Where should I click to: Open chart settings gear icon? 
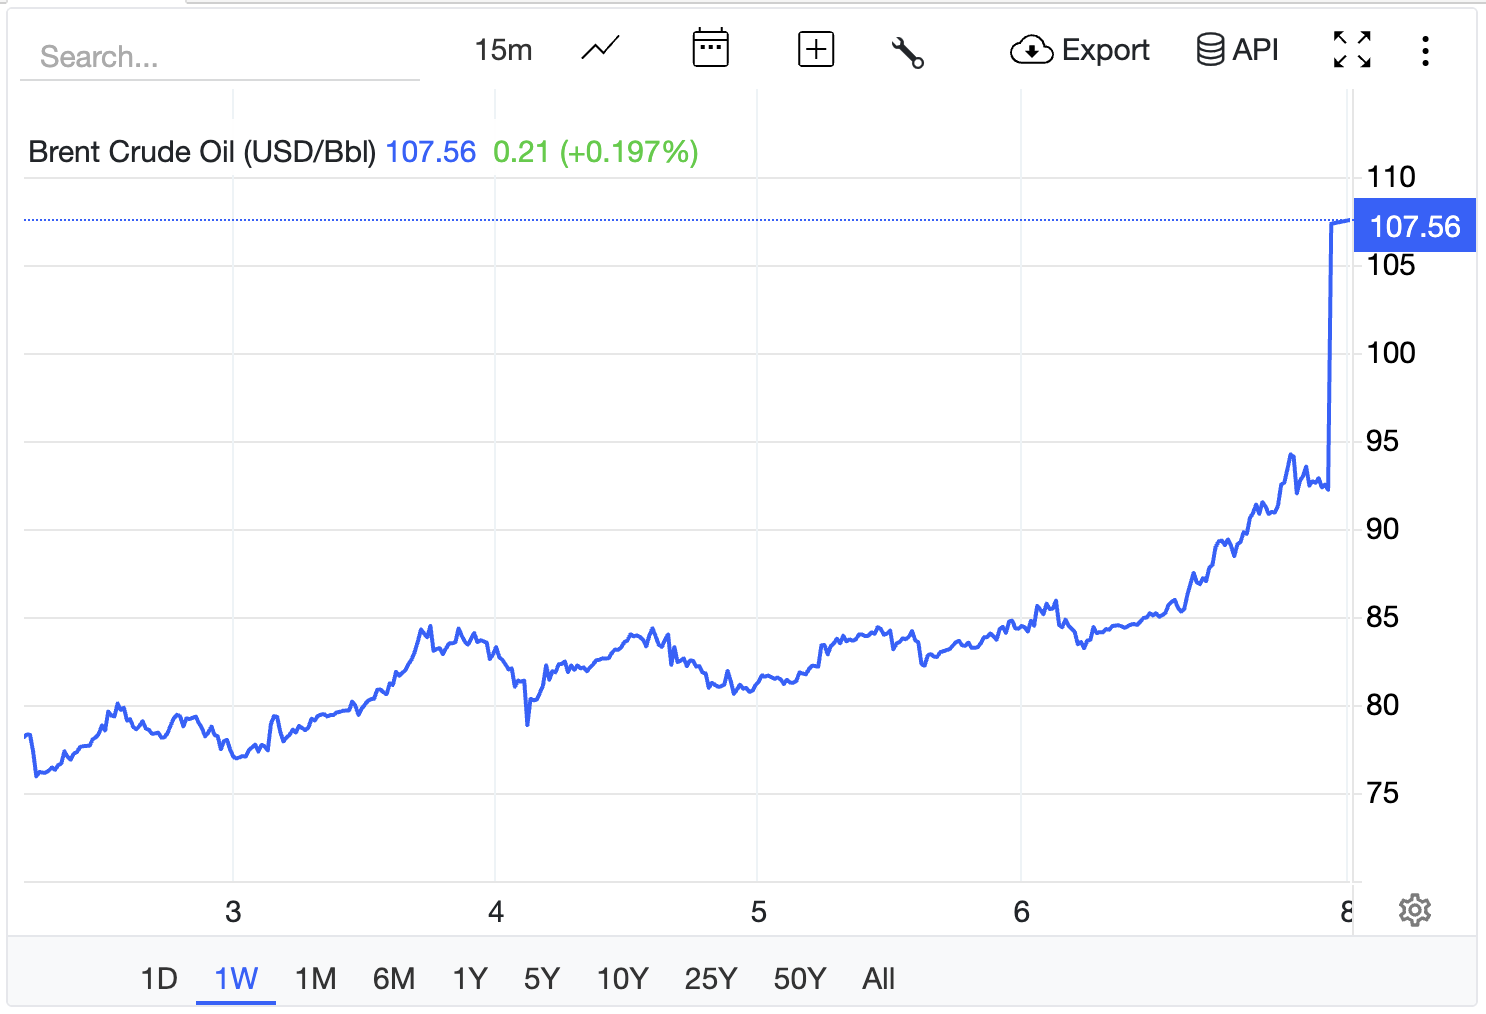point(1414,911)
